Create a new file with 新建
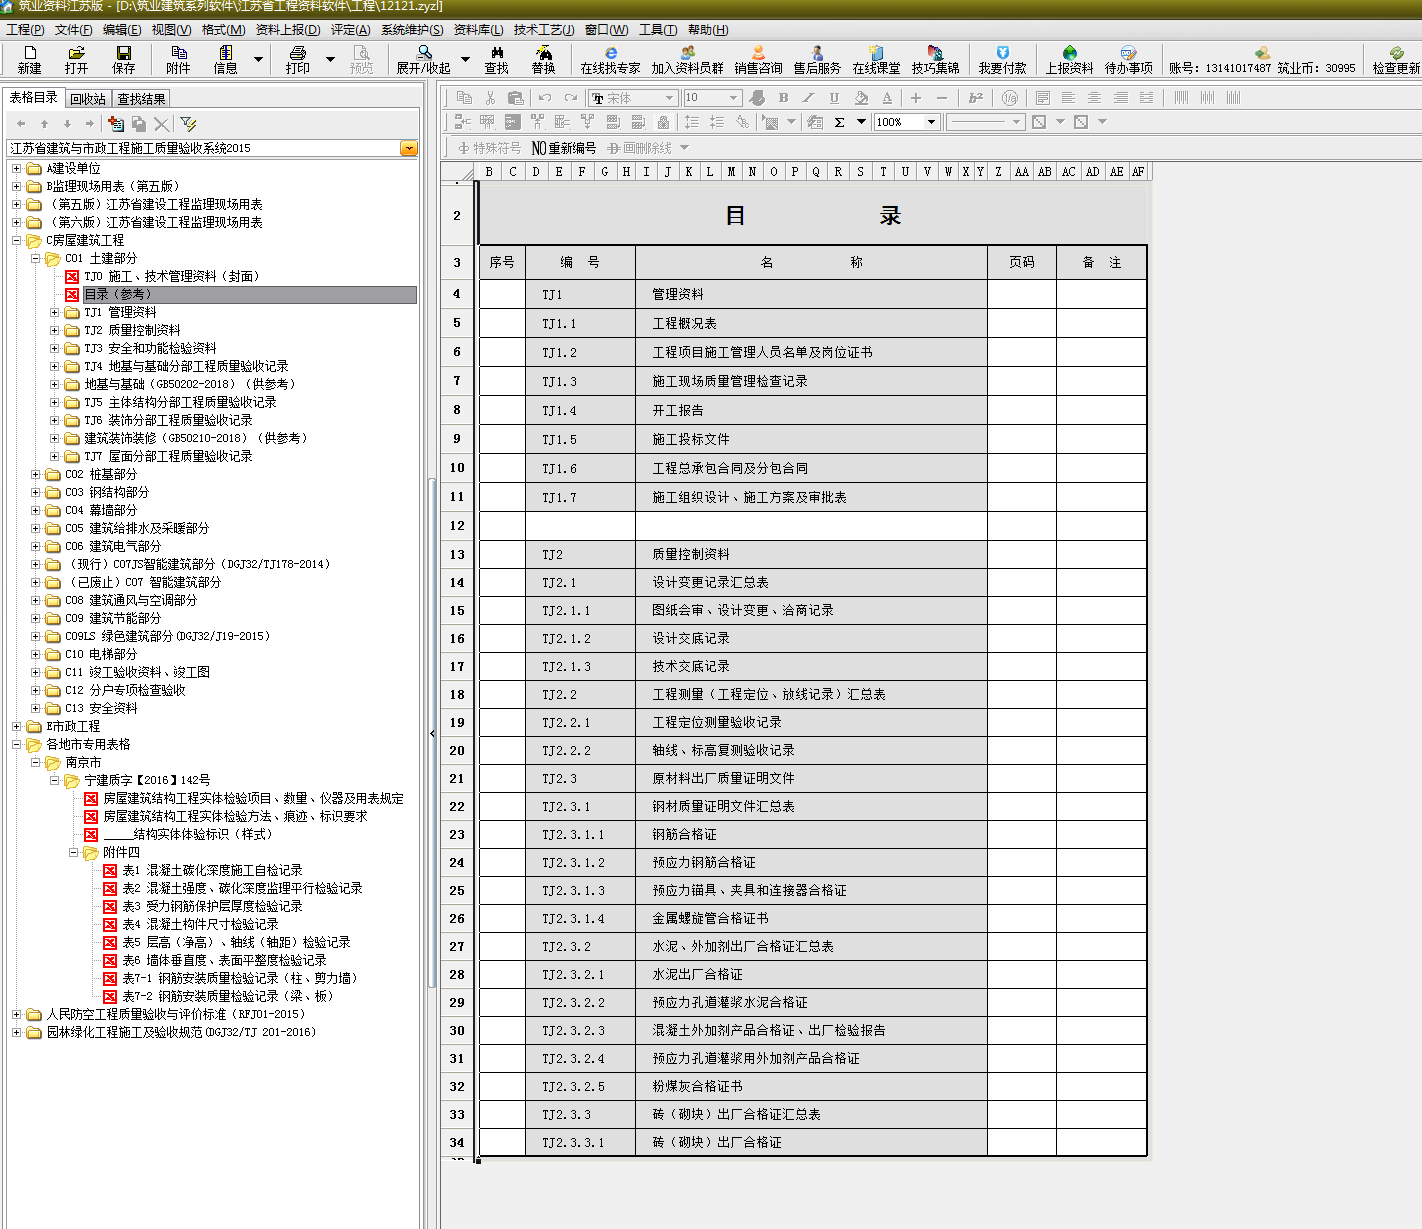This screenshot has height=1229, width=1422. (x=29, y=59)
